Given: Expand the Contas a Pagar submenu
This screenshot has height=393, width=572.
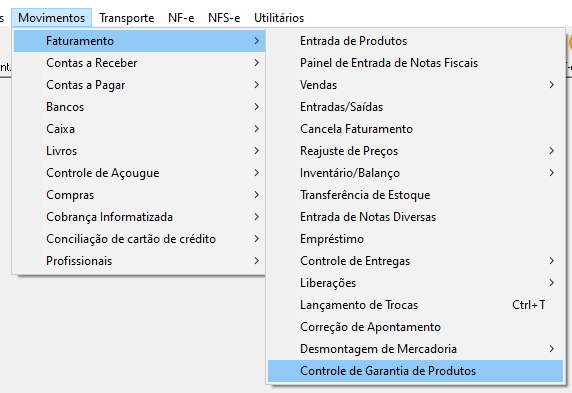Looking at the screenshot, I should 139,85.
